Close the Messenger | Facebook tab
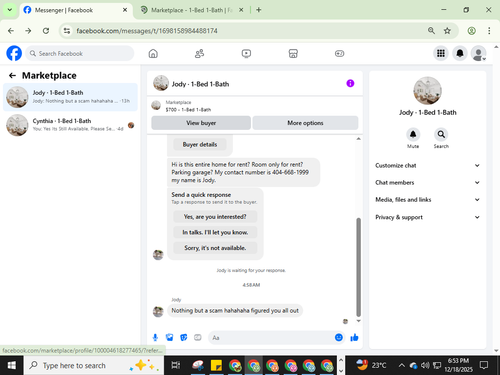This screenshot has height=375, width=500. pos(125,10)
